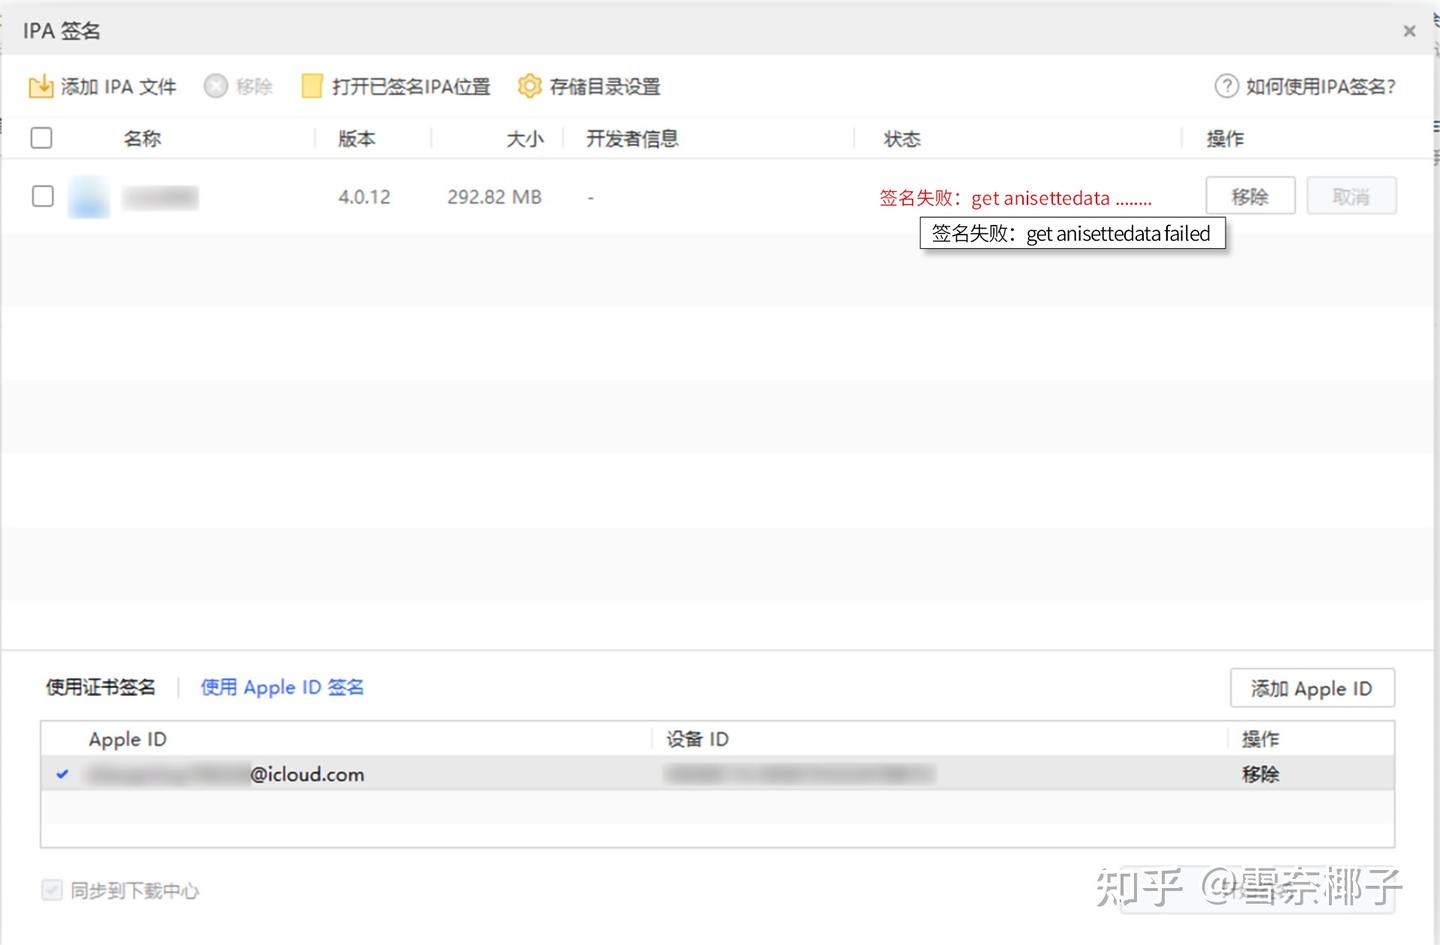The image size is (1440, 945).
Task: Click the grey 移除 toolbar icon
Action: click(x=216, y=86)
